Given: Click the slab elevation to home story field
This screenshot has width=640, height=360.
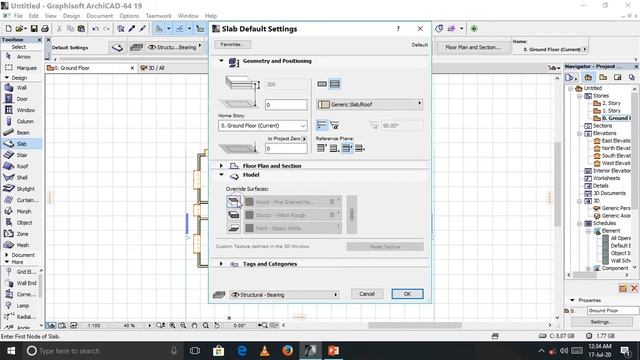Looking at the screenshot, I should point(286,105).
